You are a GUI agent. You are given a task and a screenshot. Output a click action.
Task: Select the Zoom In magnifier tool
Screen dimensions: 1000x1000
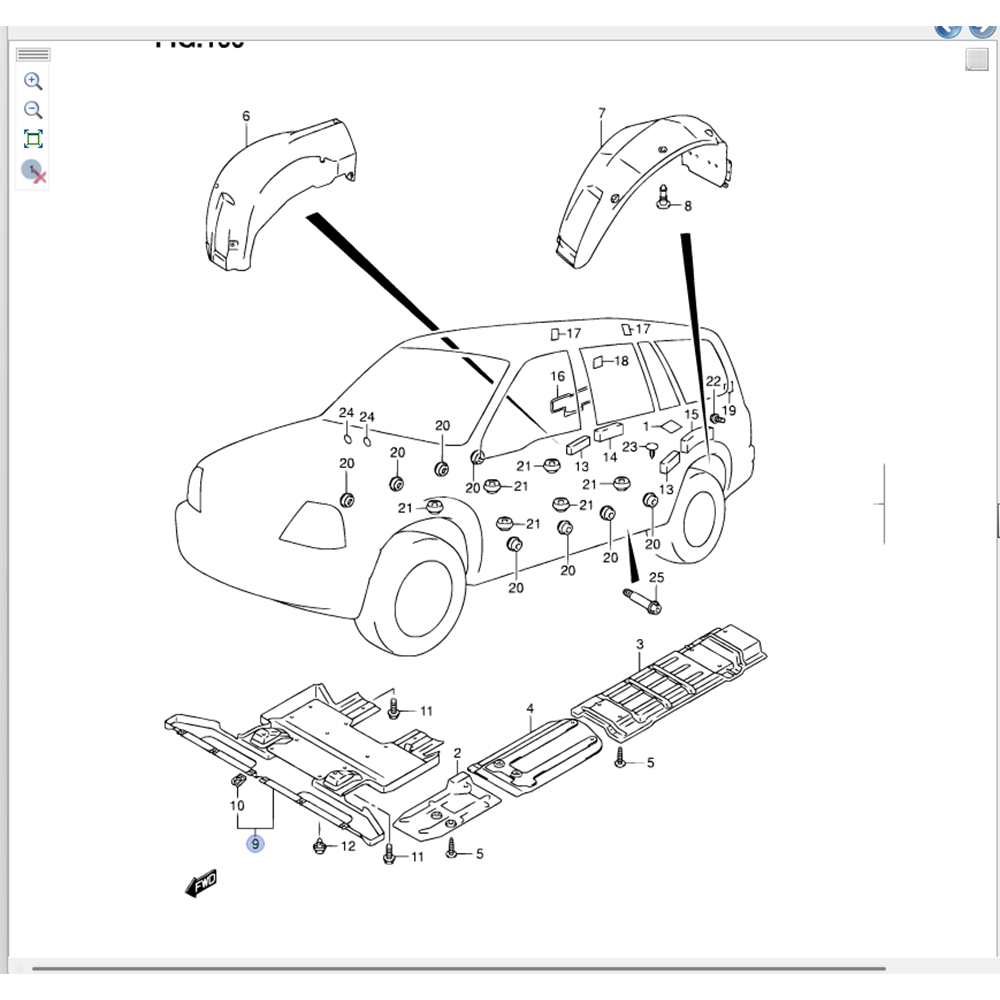[33, 81]
